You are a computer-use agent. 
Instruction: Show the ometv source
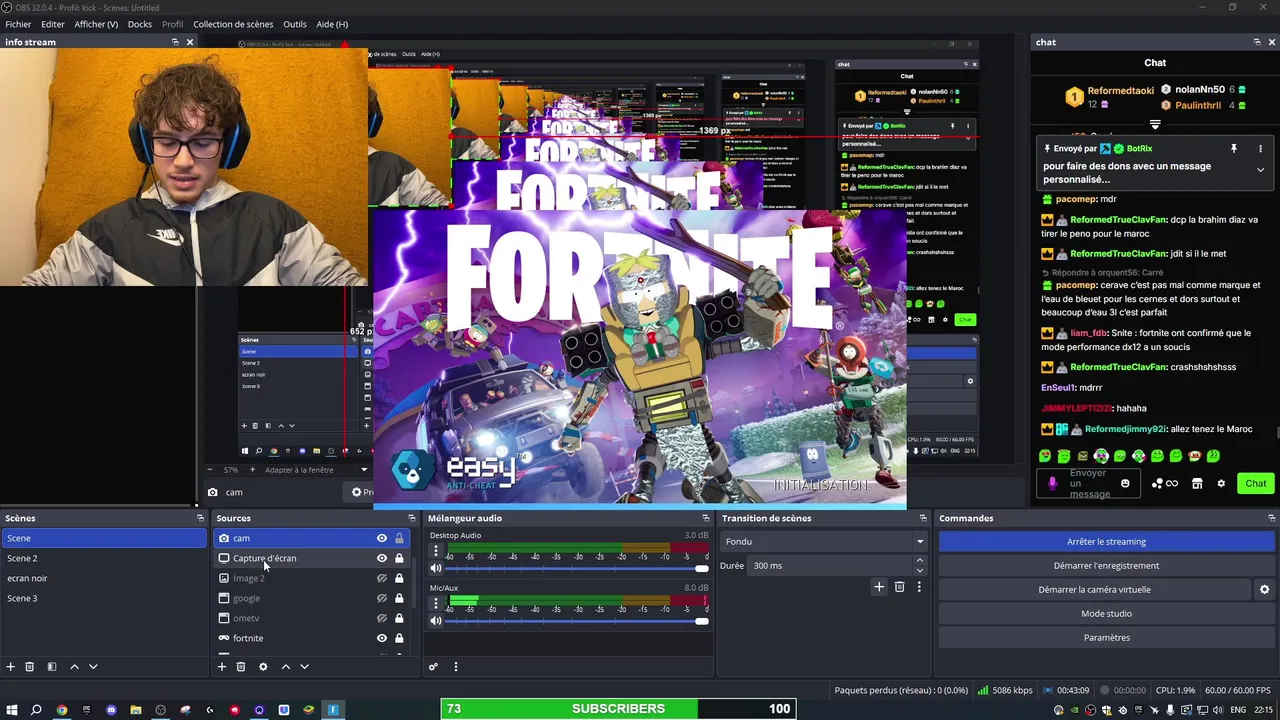pos(381,618)
